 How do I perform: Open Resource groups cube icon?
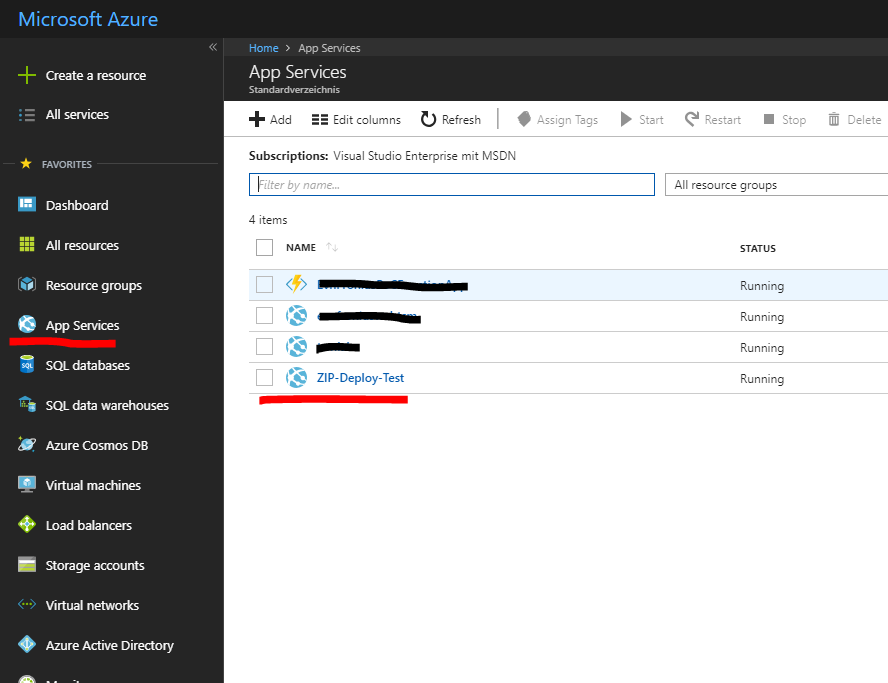(x=27, y=285)
